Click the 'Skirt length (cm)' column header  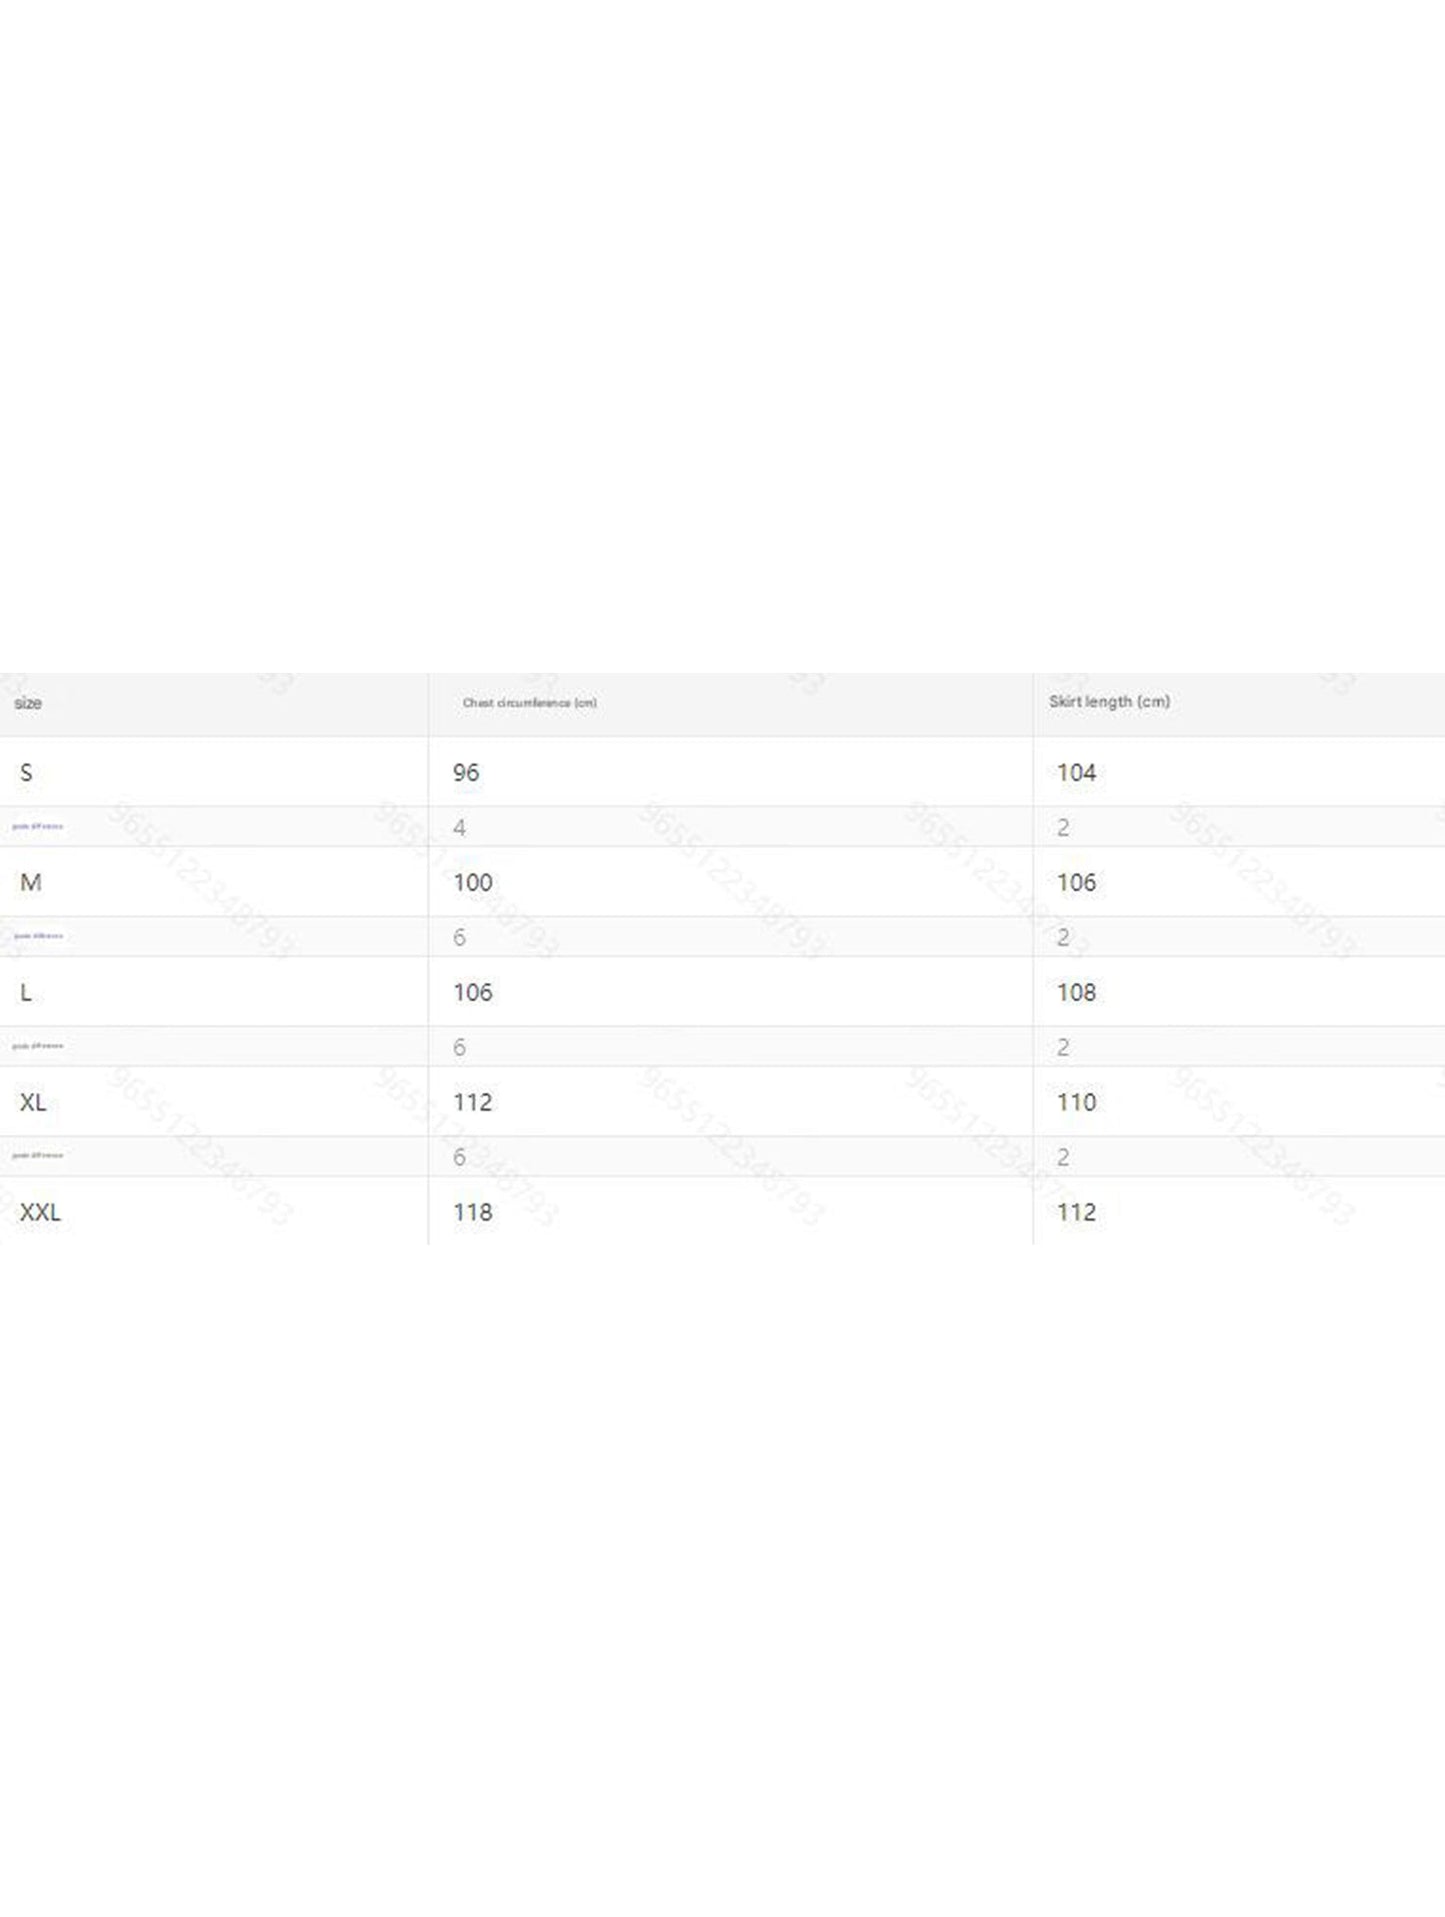tap(1109, 702)
